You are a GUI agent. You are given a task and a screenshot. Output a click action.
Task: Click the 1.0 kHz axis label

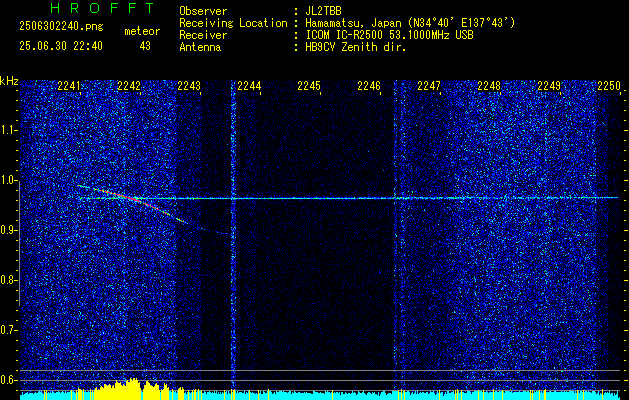pos(9,180)
